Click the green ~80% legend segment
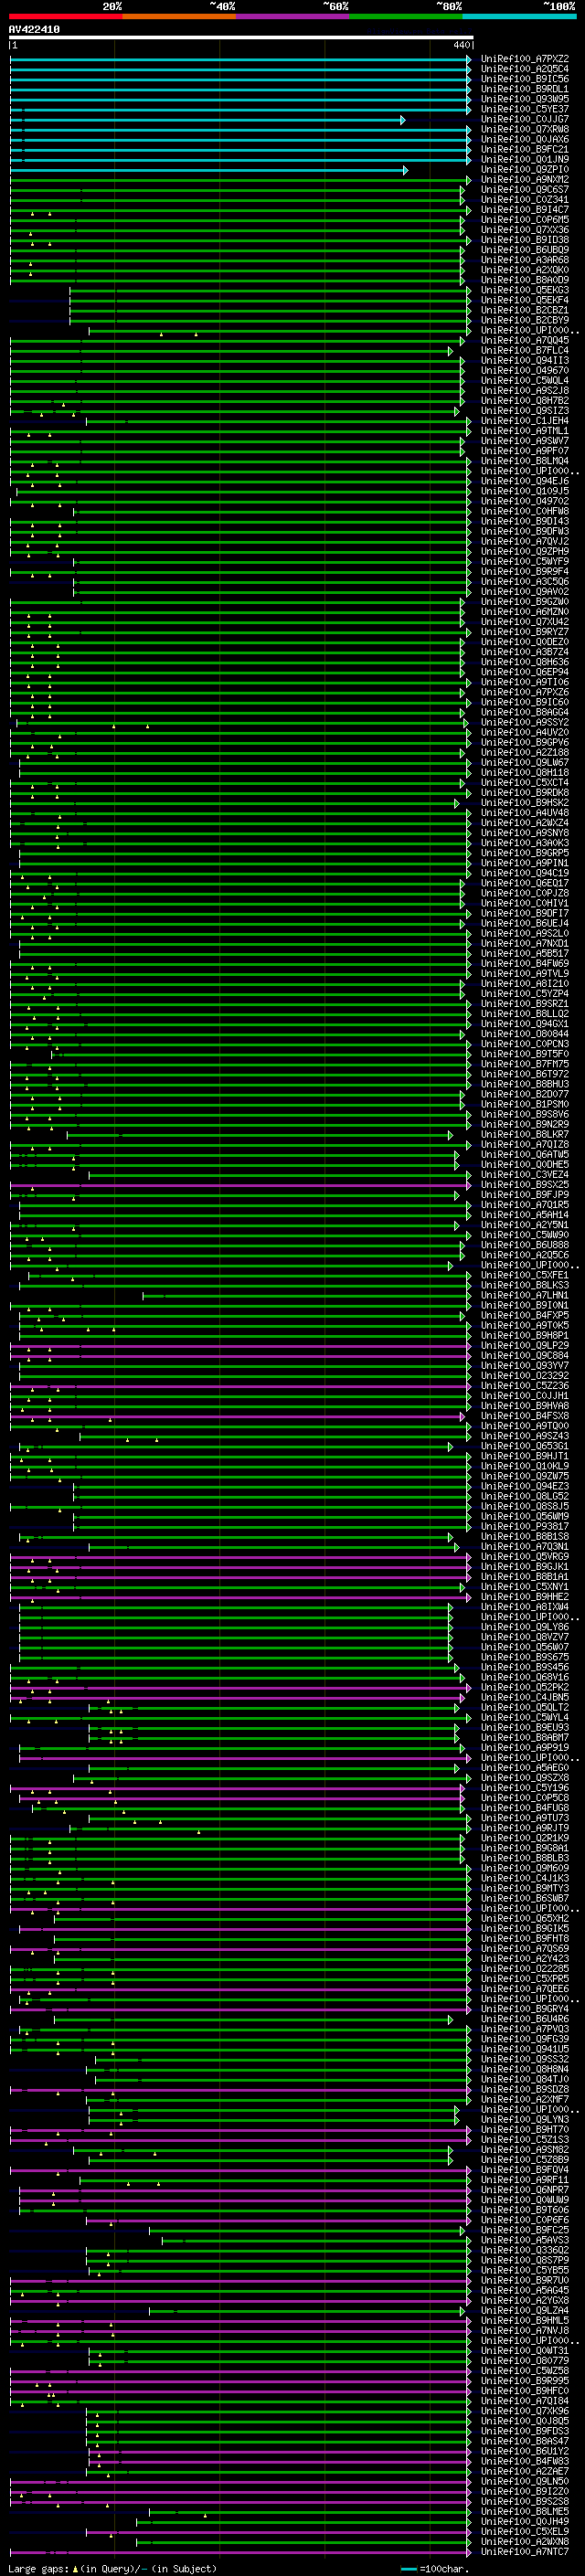Screen dimensions: 585x2576 [x=406, y=16]
